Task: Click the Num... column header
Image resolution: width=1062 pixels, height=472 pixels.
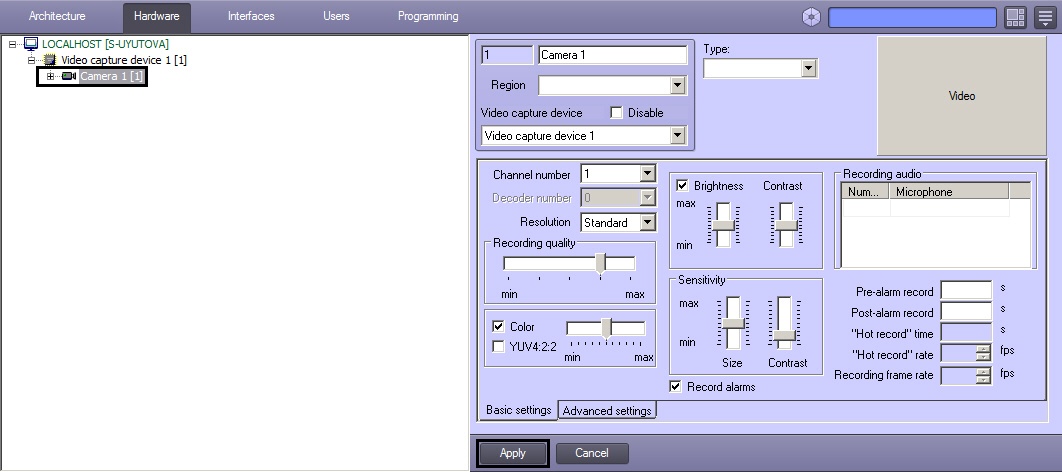Action: tap(866, 192)
